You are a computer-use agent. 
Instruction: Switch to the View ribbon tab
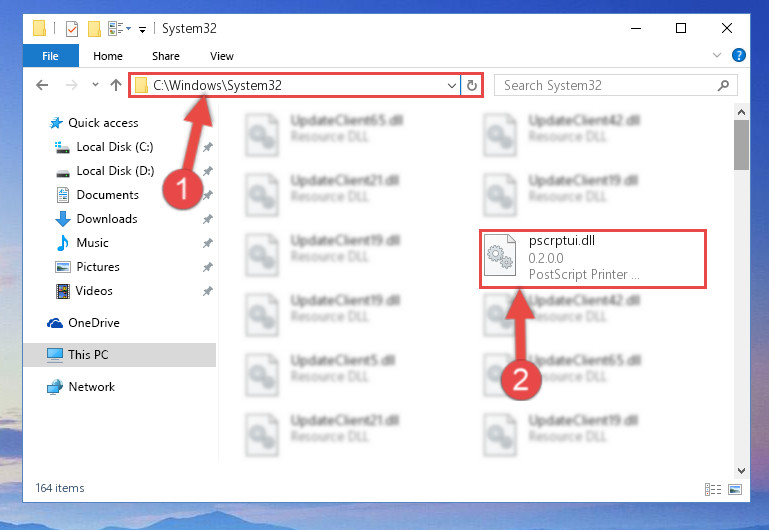tap(222, 56)
